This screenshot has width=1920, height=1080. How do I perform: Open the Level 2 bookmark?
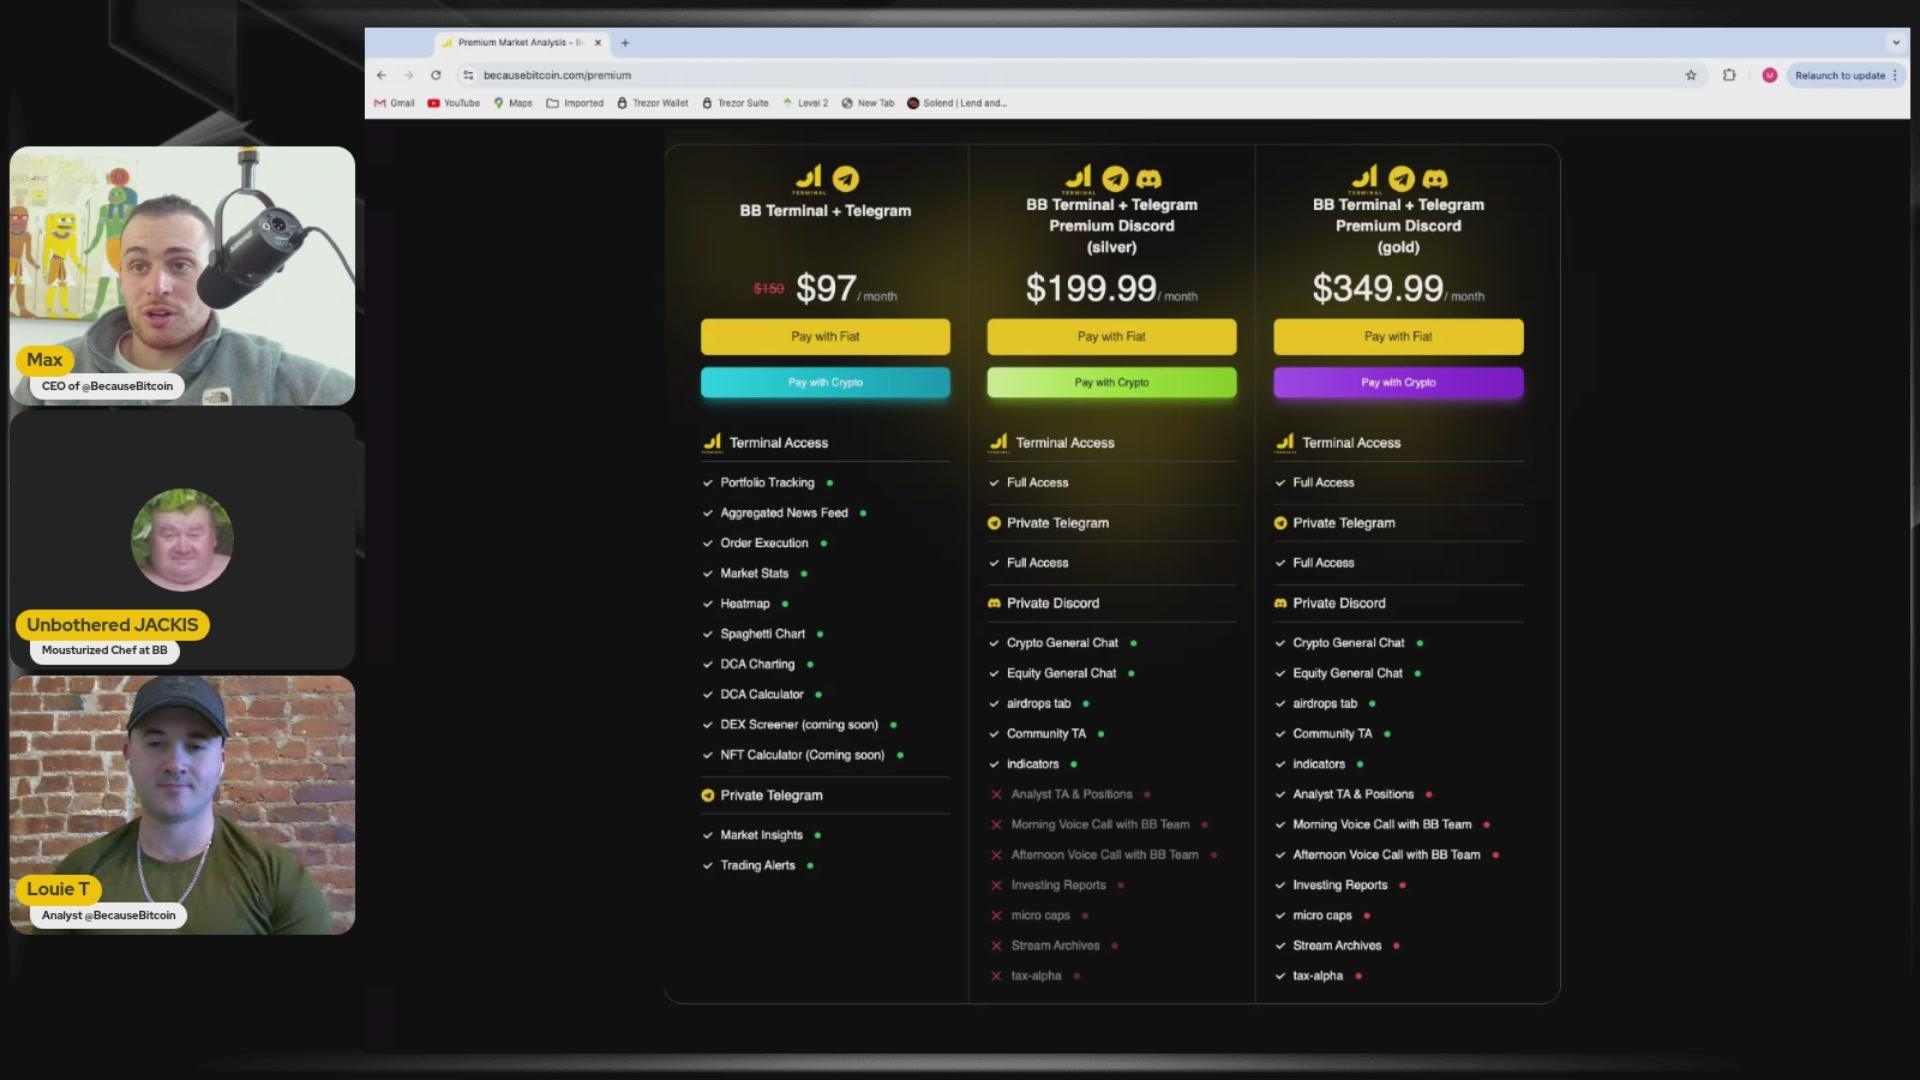(x=805, y=103)
